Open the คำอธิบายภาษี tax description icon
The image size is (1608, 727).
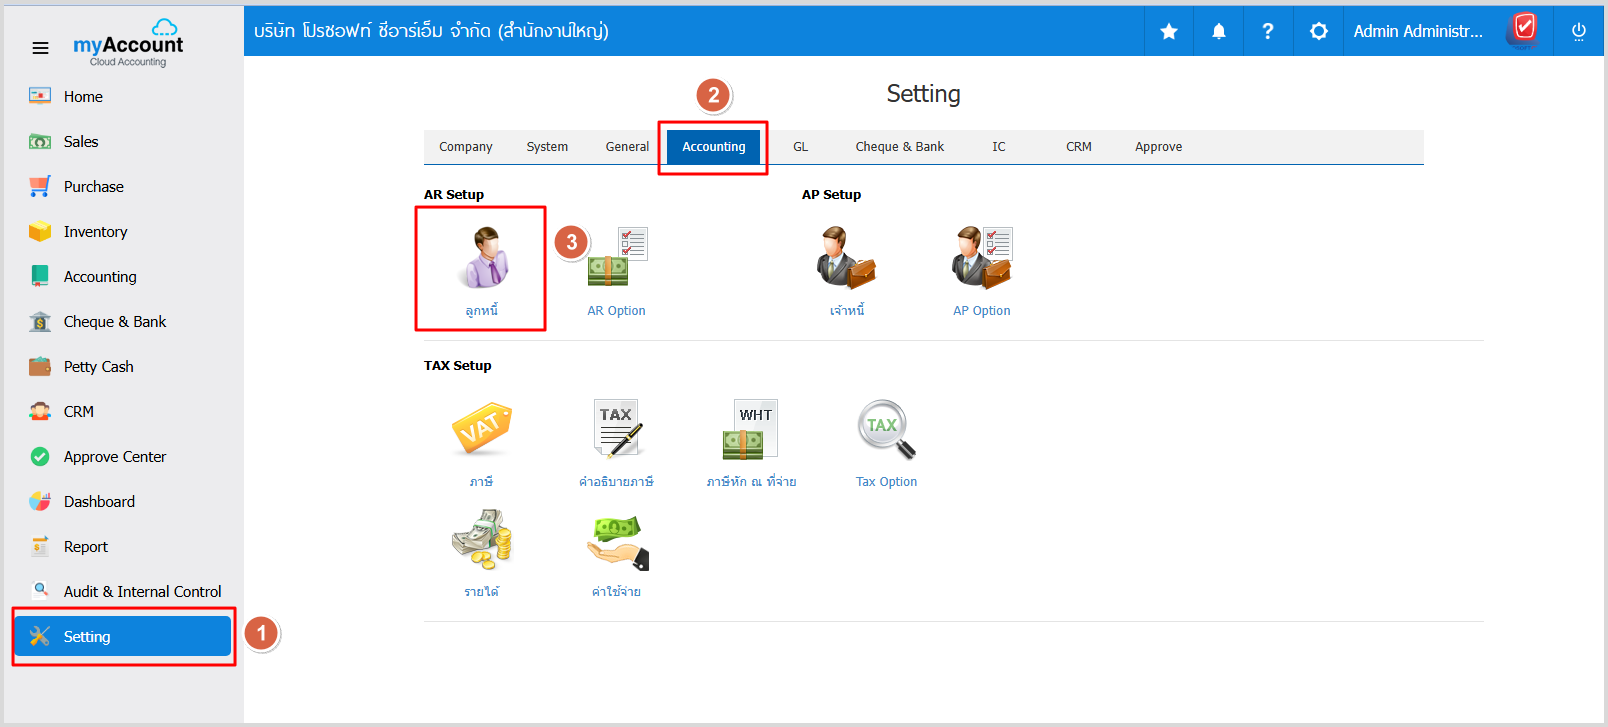click(617, 430)
